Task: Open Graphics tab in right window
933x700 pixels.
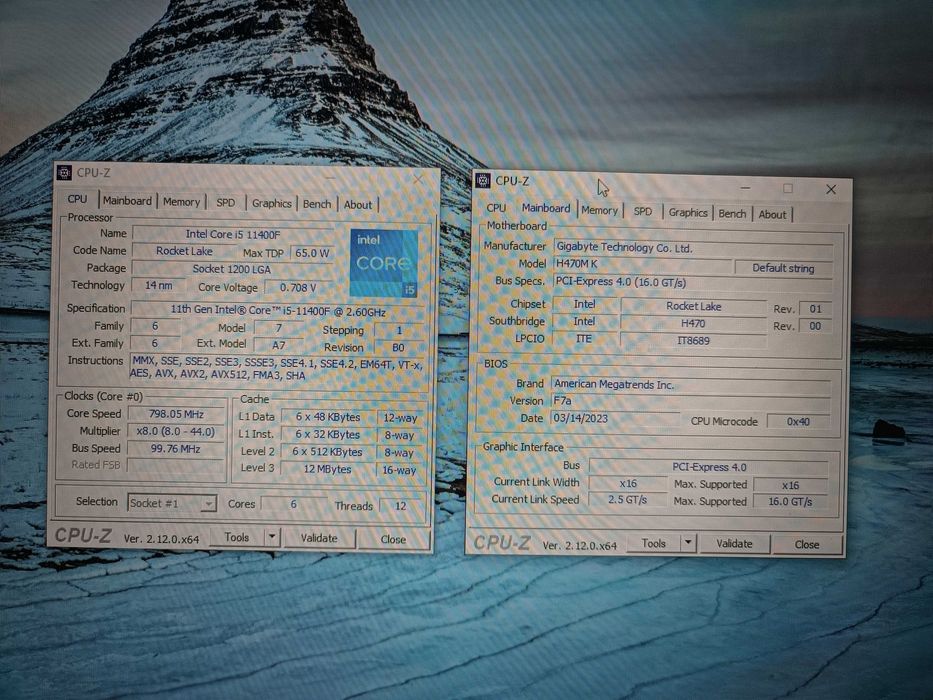Action: pos(688,212)
